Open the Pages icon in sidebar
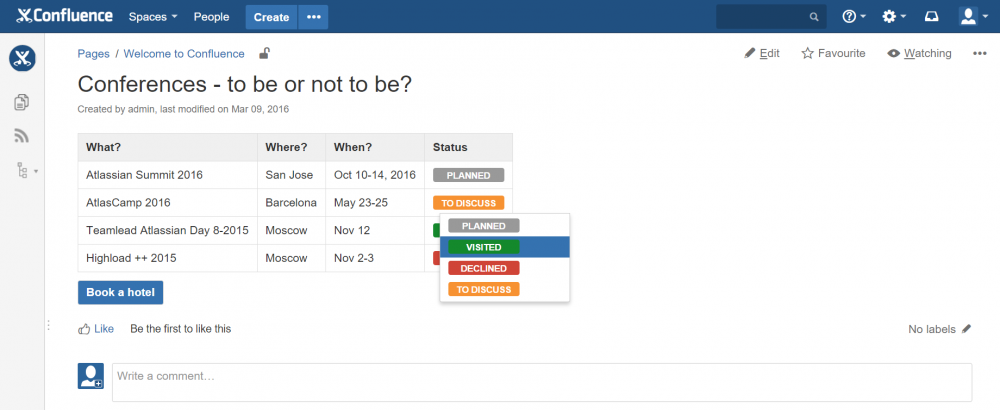This screenshot has width=1000, height=410. coord(22,102)
